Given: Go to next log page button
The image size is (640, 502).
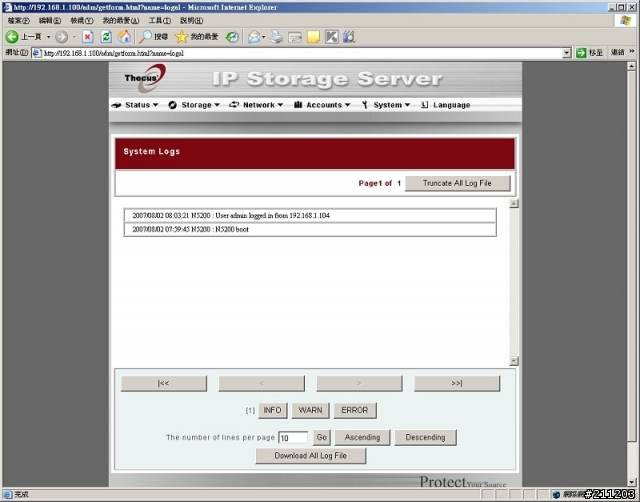Looking at the screenshot, I should click(359, 384).
